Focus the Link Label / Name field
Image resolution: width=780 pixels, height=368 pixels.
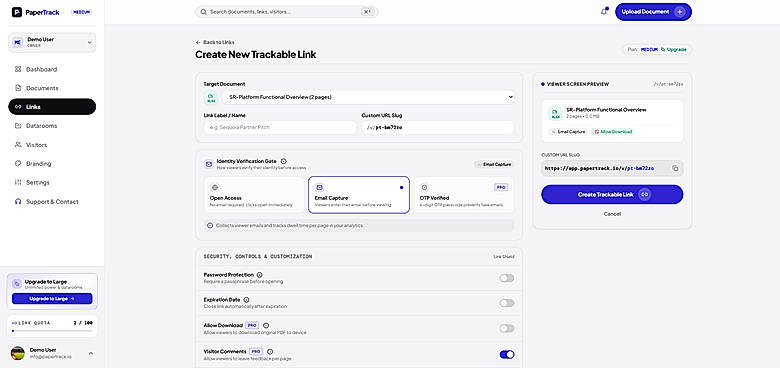(280, 127)
